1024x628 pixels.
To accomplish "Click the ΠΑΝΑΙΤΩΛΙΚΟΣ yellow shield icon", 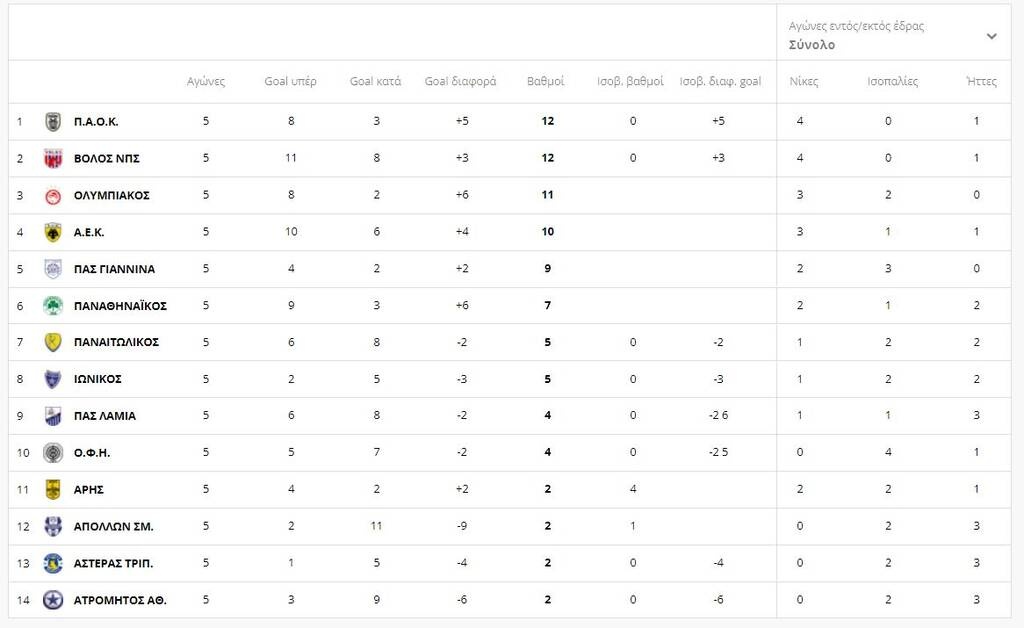I will click(53, 342).
